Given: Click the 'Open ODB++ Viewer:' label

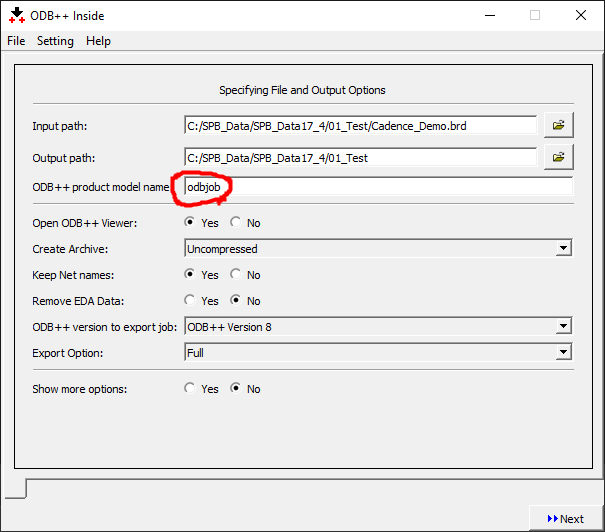Looking at the screenshot, I should click(84, 223).
